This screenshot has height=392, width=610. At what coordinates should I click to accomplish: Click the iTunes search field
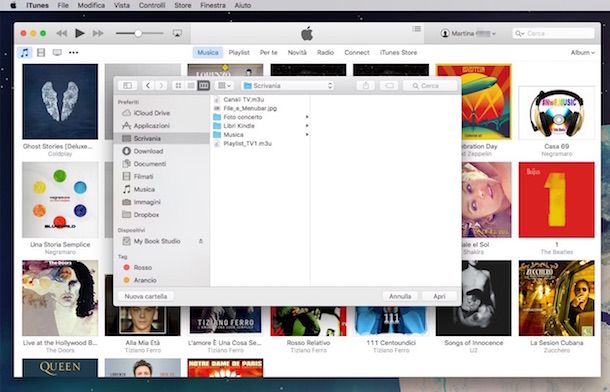point(554,33)
